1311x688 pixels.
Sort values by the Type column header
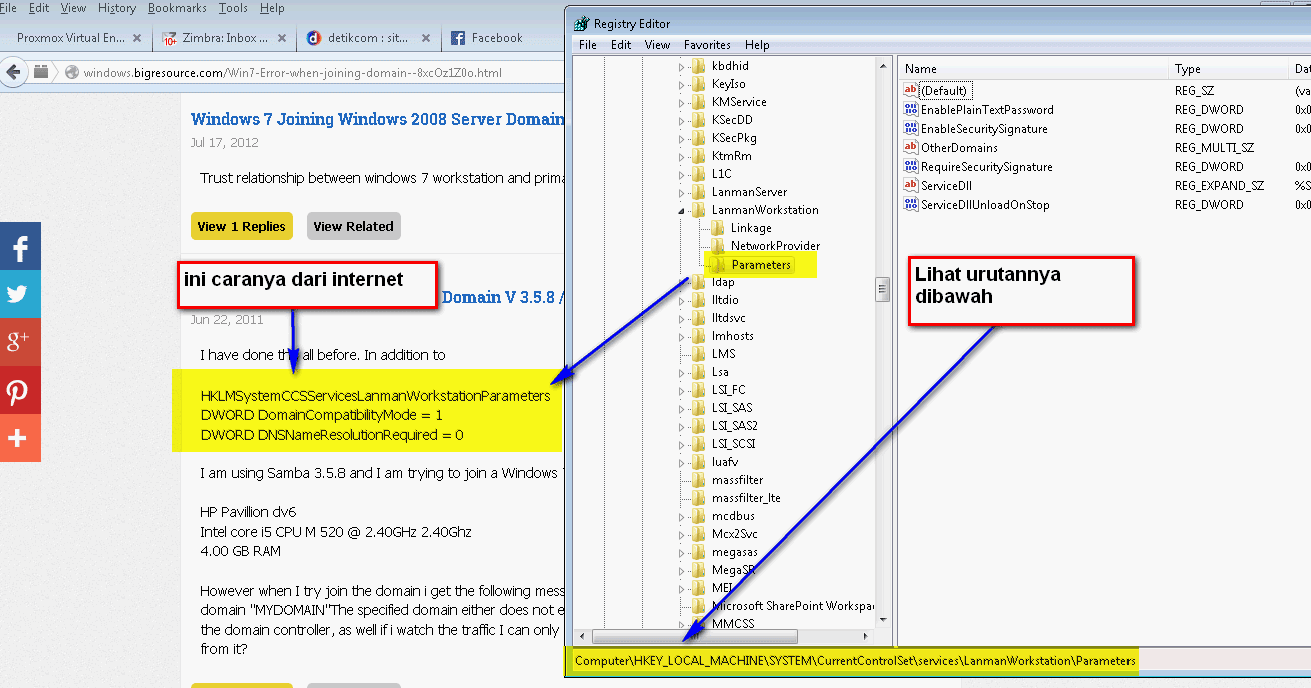(1229, 69)
